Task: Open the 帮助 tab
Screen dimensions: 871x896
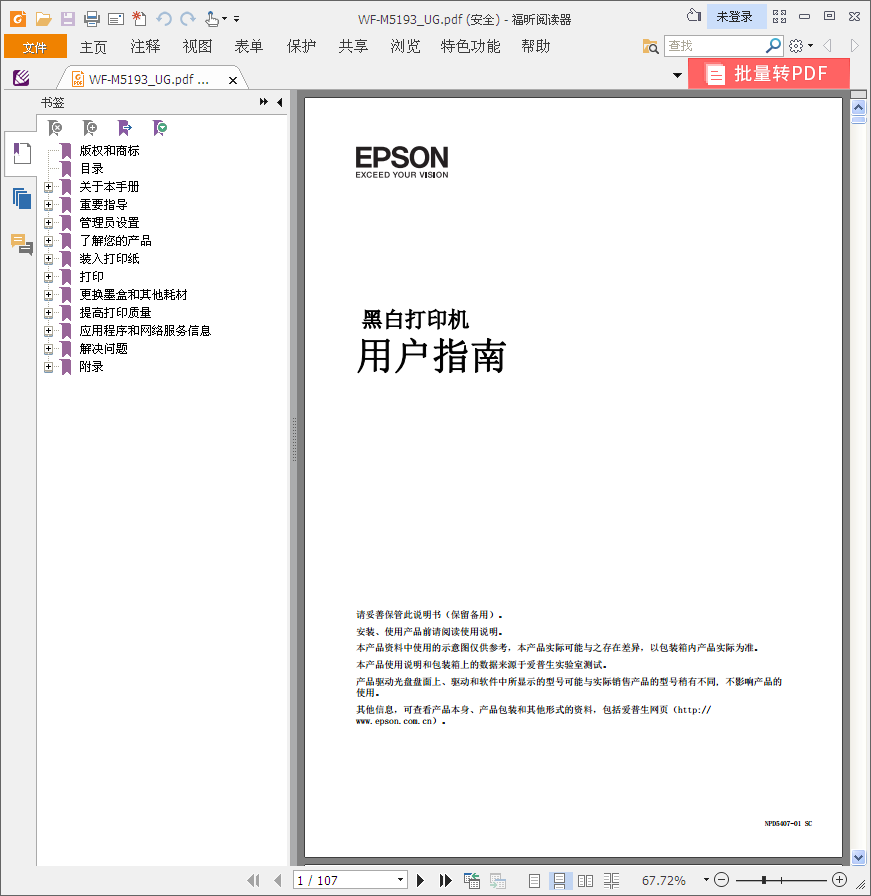Action: (x=536, y=46)
